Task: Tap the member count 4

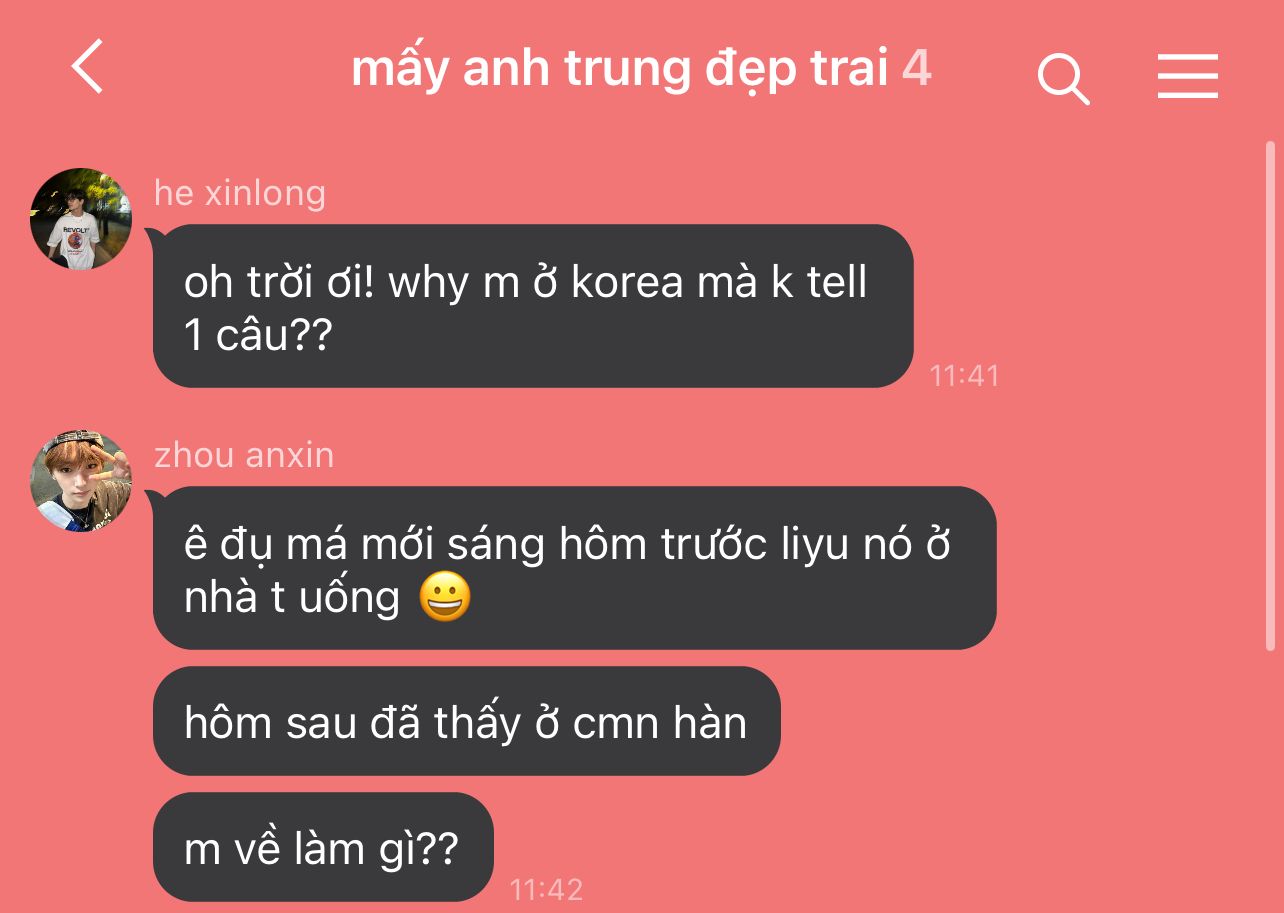Action: click(917, 68)
